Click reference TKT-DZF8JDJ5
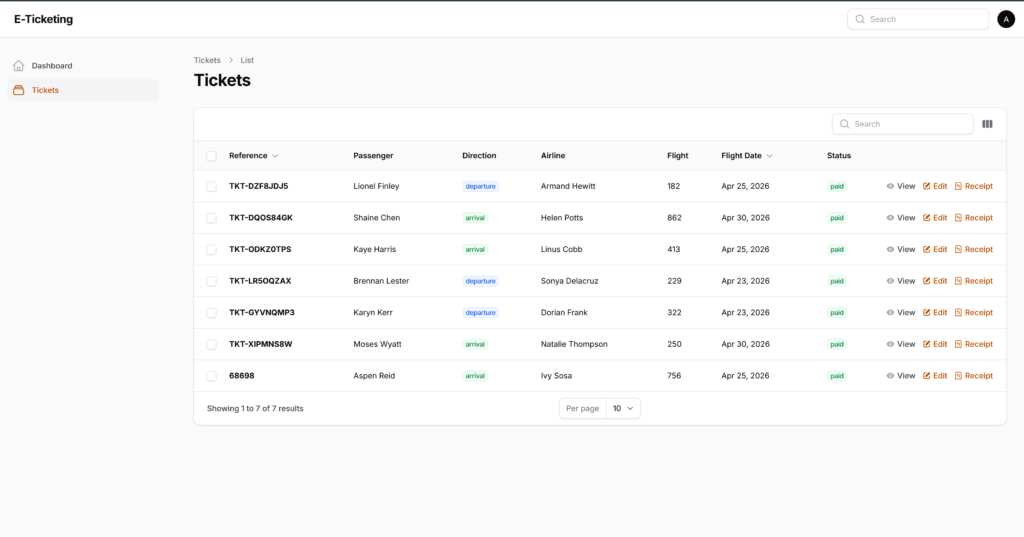Image resolution: width=1024 pixels, height=537 pixels. pos(259,186)
